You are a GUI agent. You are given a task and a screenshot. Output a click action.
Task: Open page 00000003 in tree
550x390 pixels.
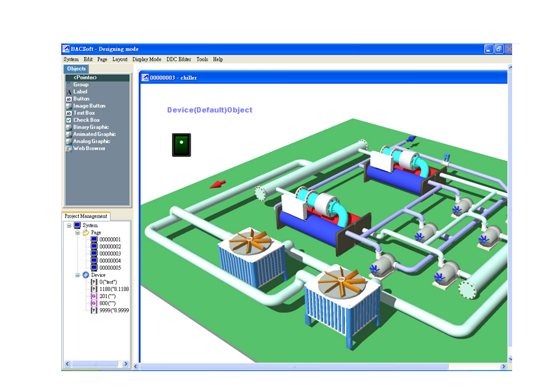[x=110, y=254]
